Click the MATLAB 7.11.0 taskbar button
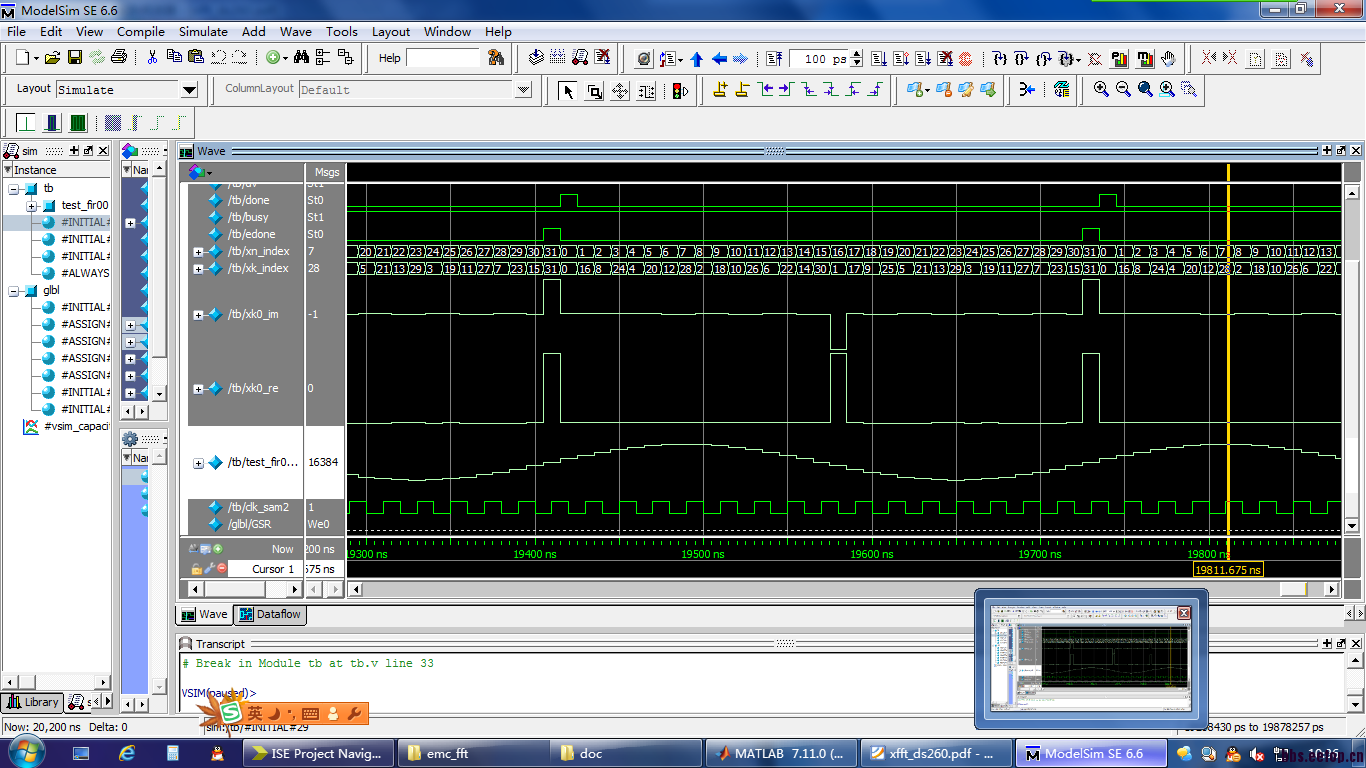The width and height of the screenshot is (1366, 768). 780,753
